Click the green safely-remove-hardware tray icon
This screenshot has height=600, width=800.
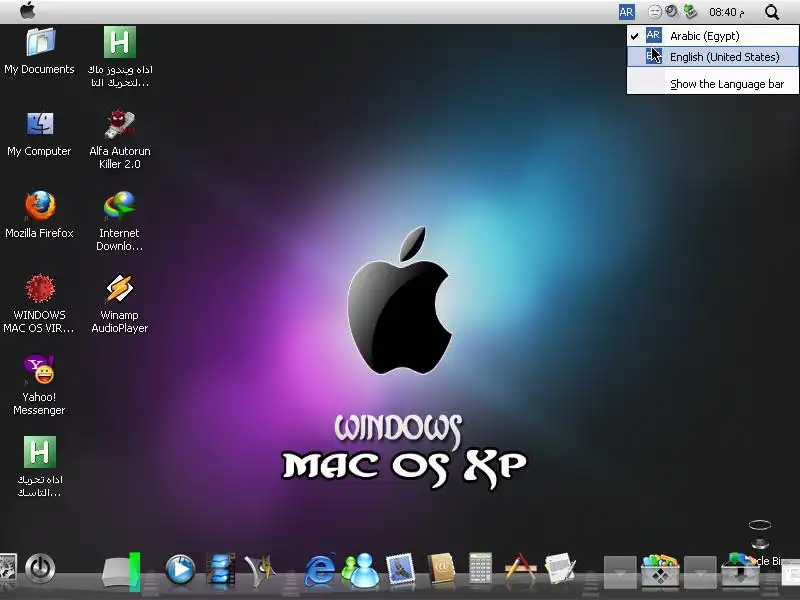690,11
